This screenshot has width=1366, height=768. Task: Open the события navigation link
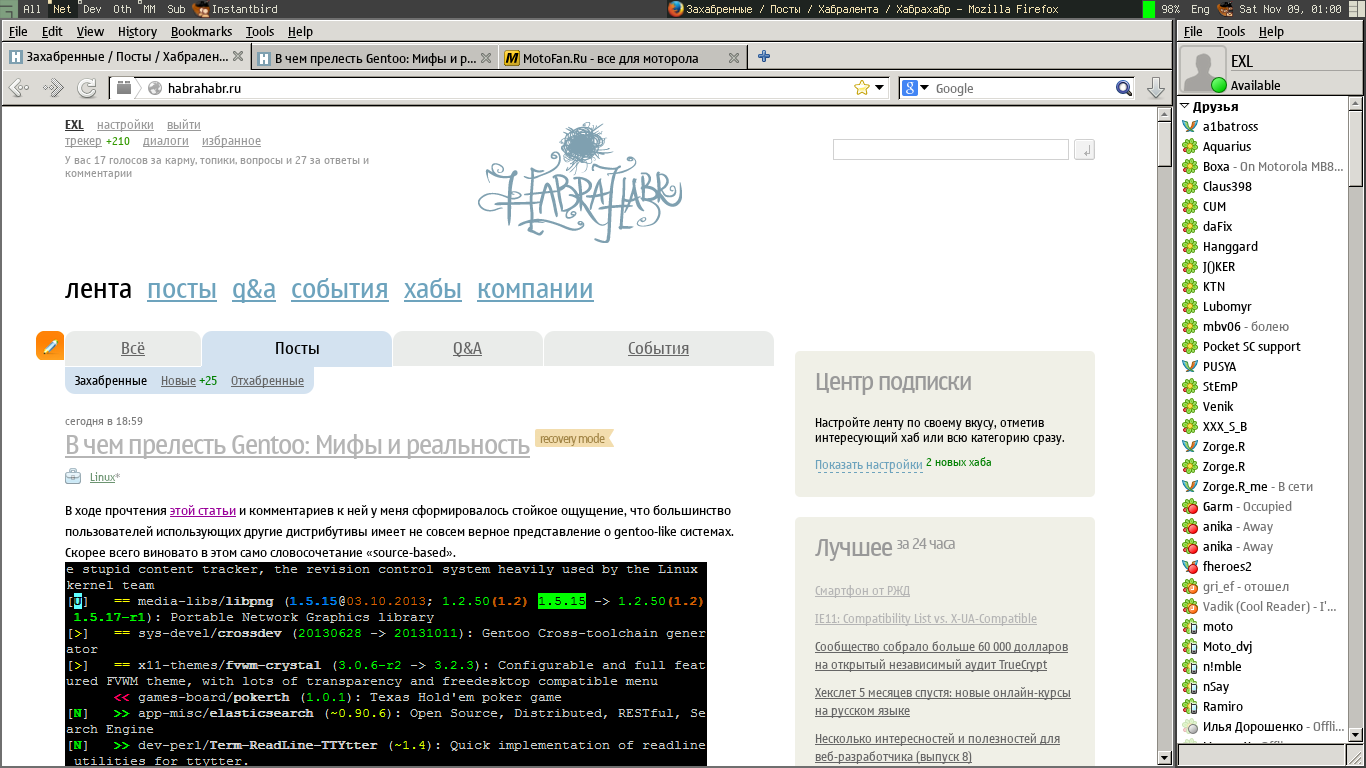pyautogui.click(x=340, y=290)
